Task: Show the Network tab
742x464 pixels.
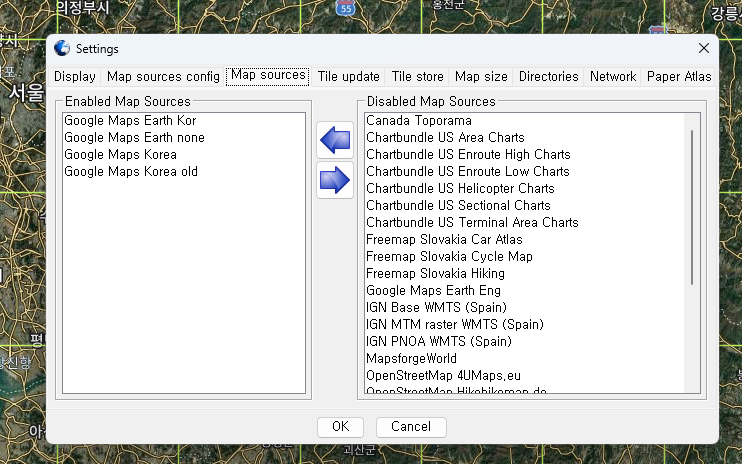Action: coord(613,77)
